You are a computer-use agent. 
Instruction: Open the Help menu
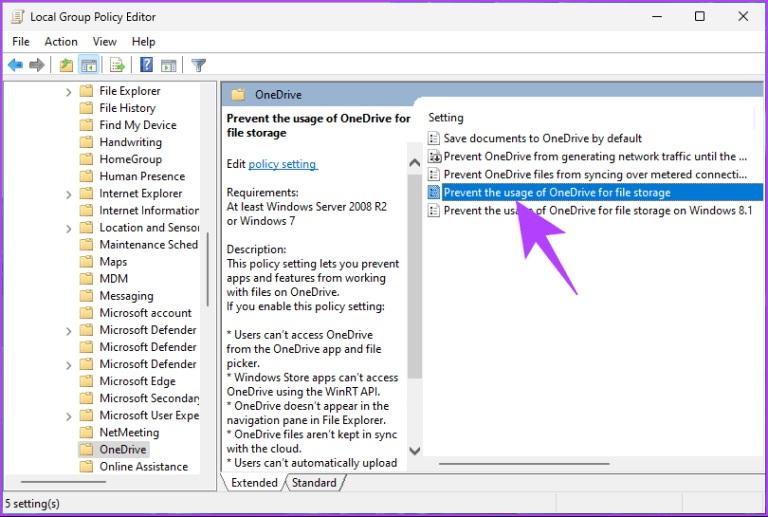[x=143, y=42]
